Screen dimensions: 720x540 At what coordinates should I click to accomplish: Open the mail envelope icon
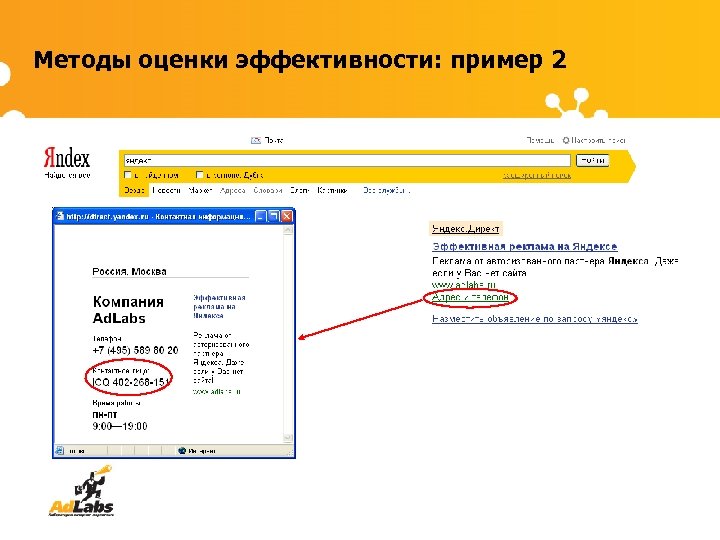(256, 141)
